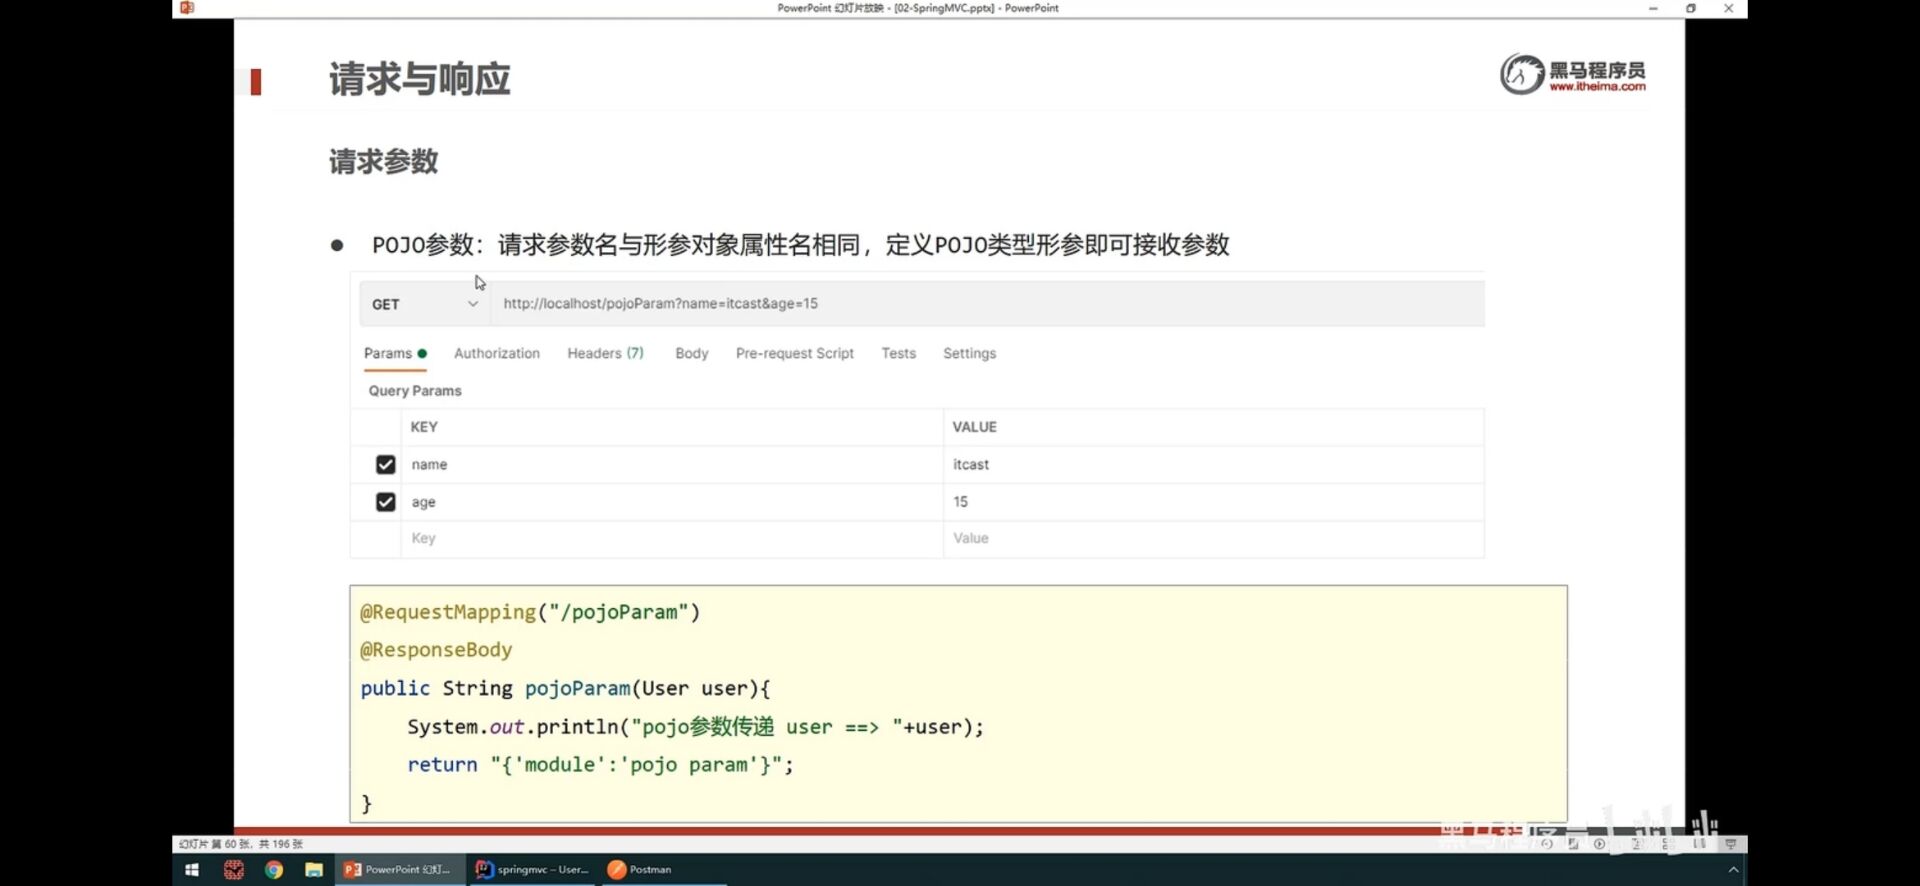Click the @ResponseBody annotation line
Screen dimensions: 1920x886
coord(436,650)
